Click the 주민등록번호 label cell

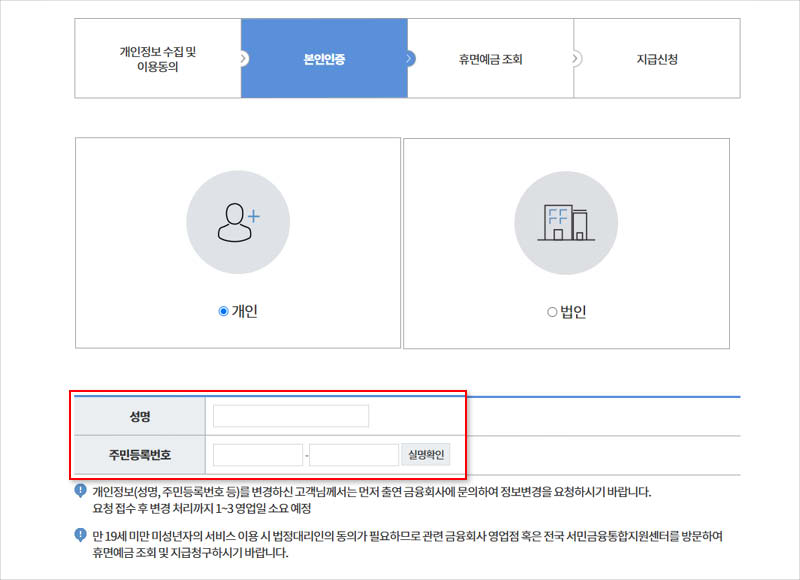tap(142, 453)
